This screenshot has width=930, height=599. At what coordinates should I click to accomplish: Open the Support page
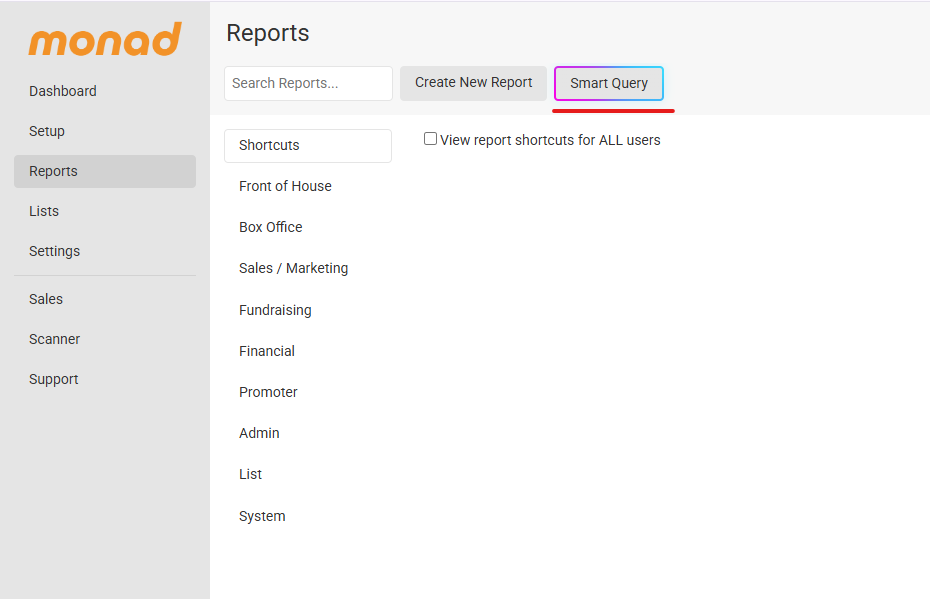(x=53, y=379)
